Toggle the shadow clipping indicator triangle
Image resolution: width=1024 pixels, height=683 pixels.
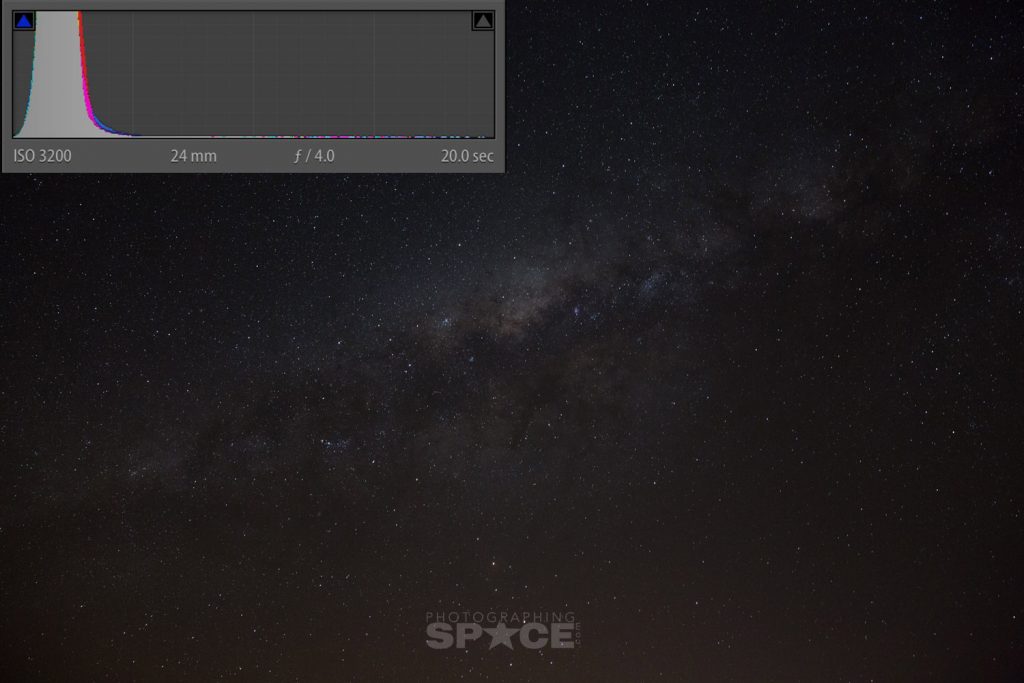click(24, 21)
